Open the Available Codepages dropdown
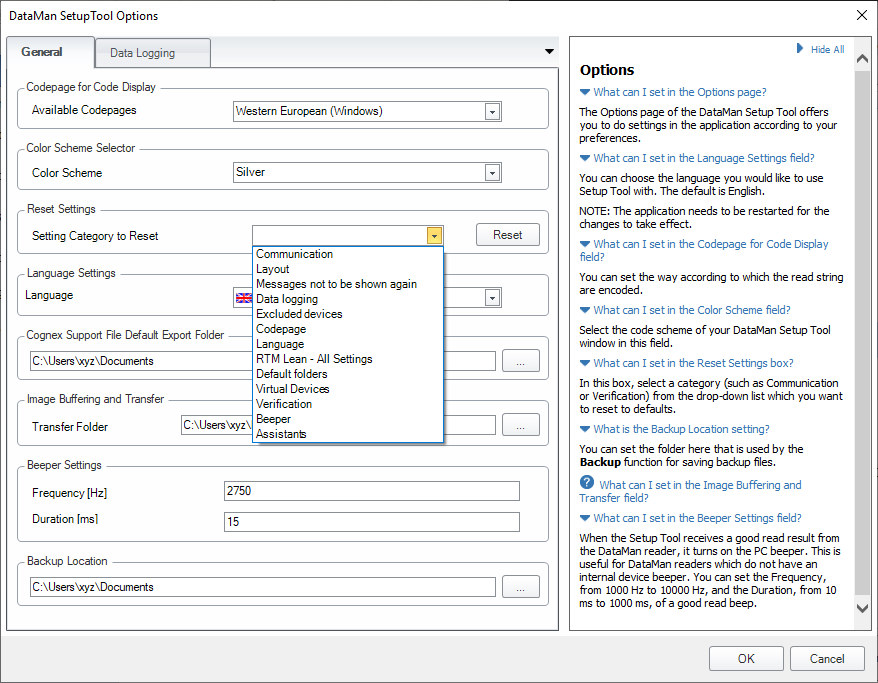878x683 pixels. point(491,112)
